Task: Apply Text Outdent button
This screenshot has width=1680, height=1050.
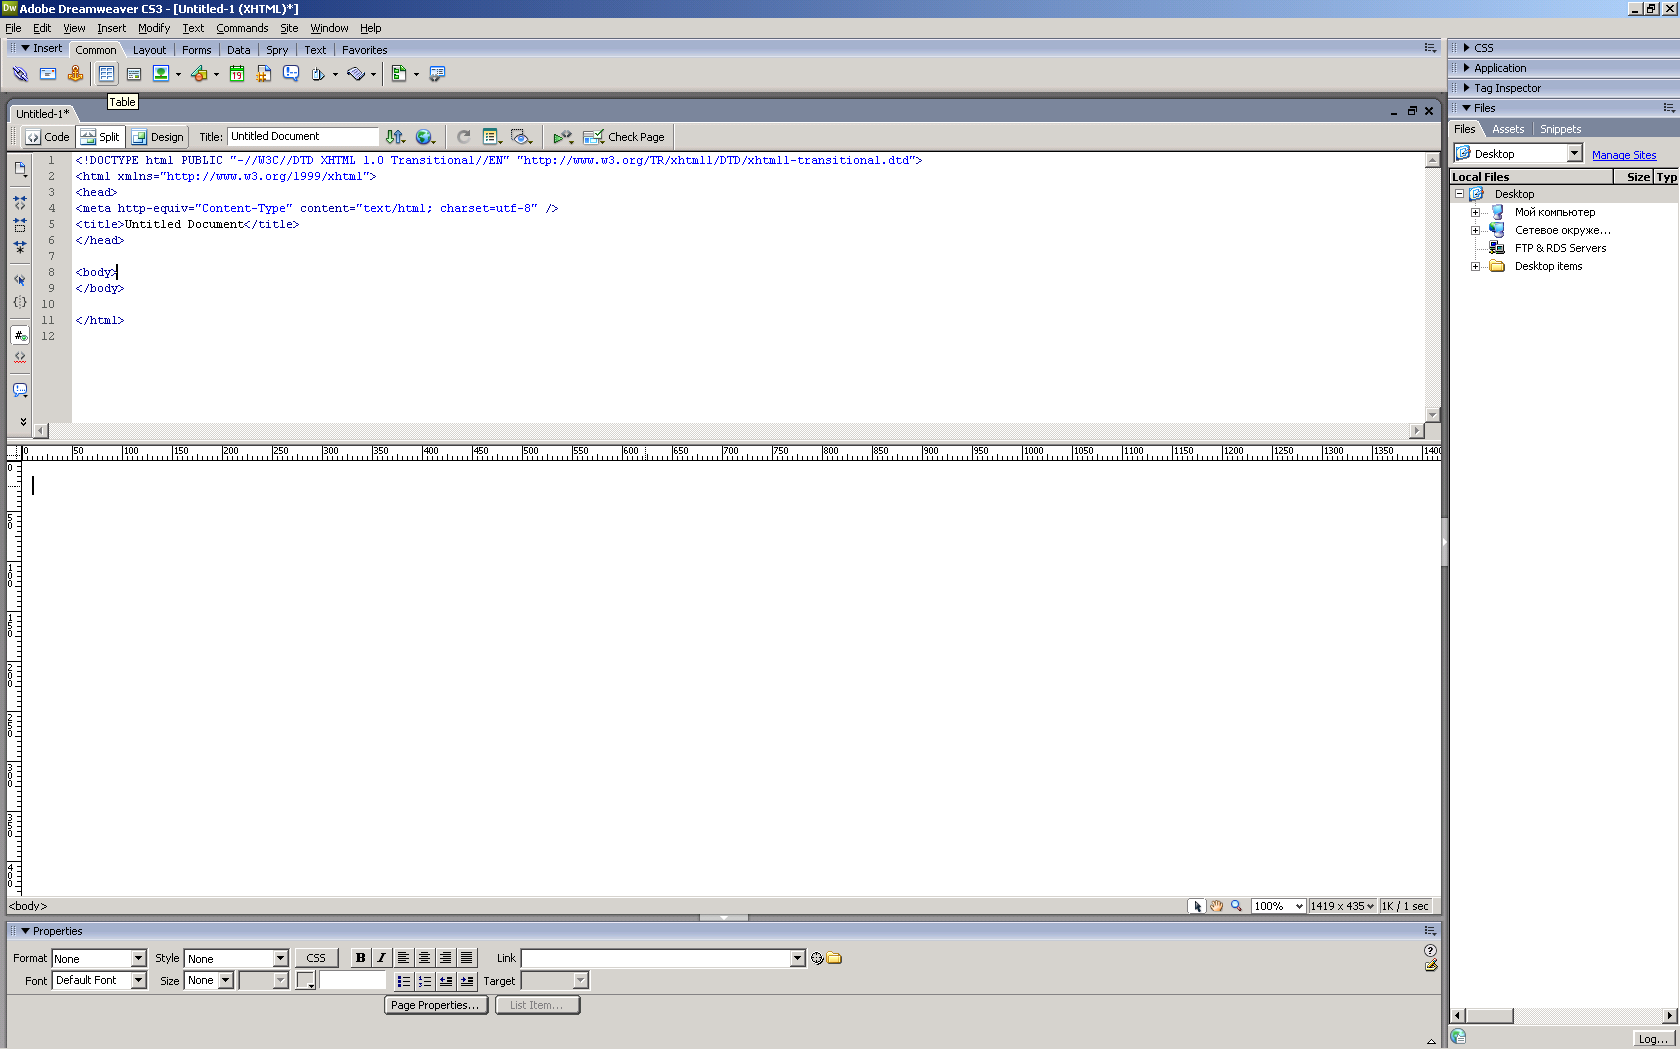Action: (445, 981)
